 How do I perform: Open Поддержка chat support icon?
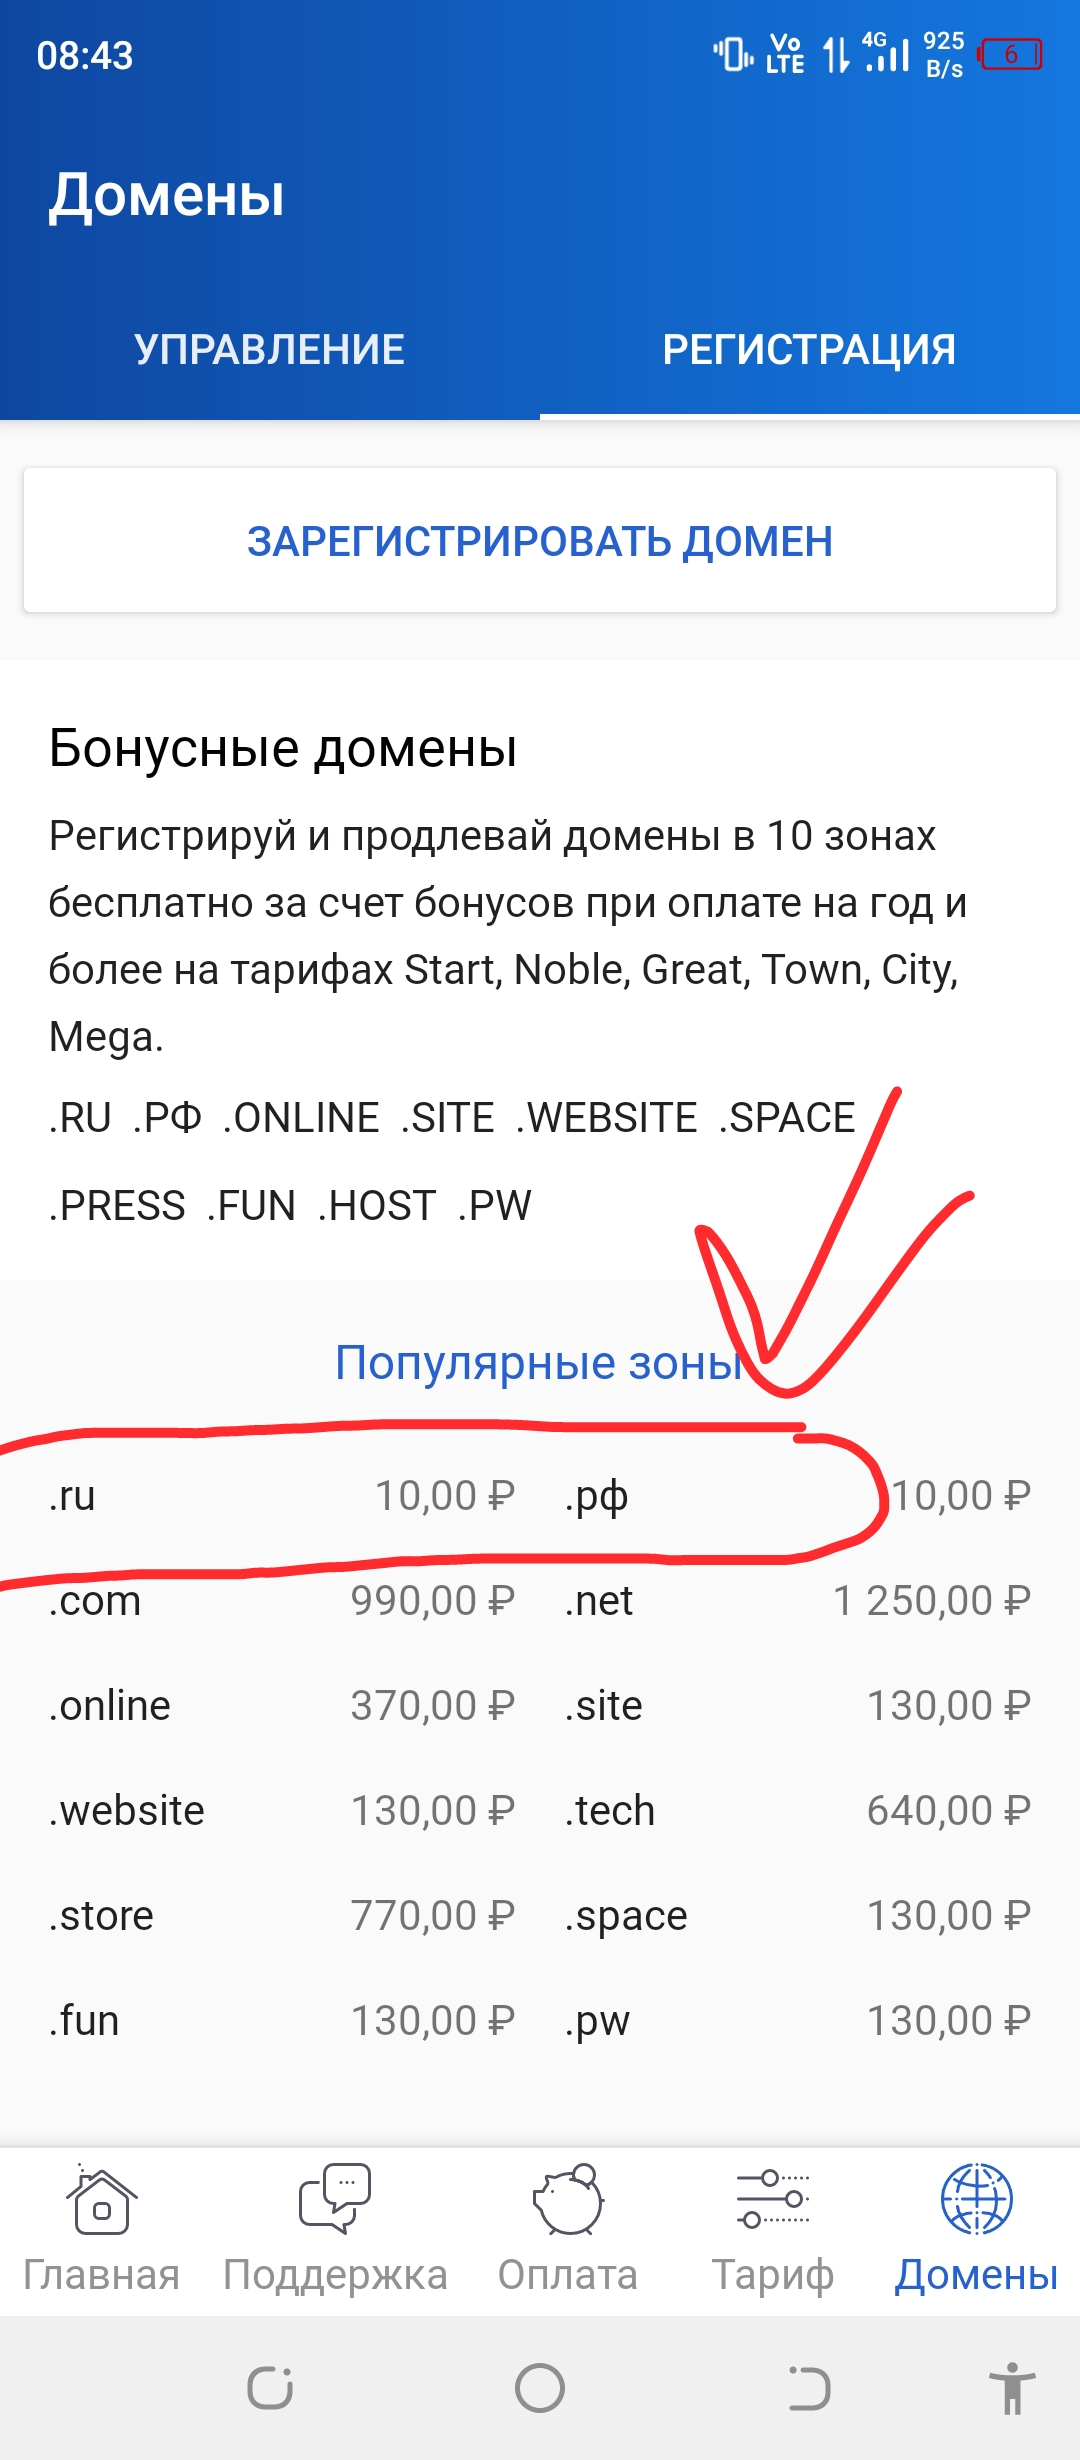click(x=335, y=2200)
